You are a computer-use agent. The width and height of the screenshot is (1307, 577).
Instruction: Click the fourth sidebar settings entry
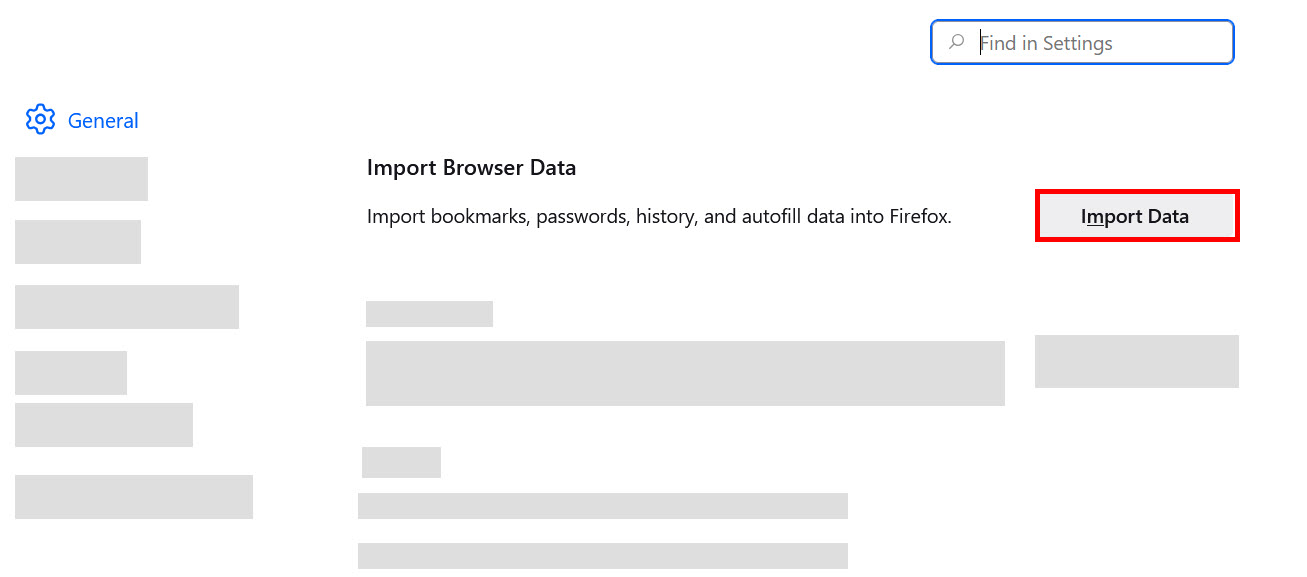[70, 372]
